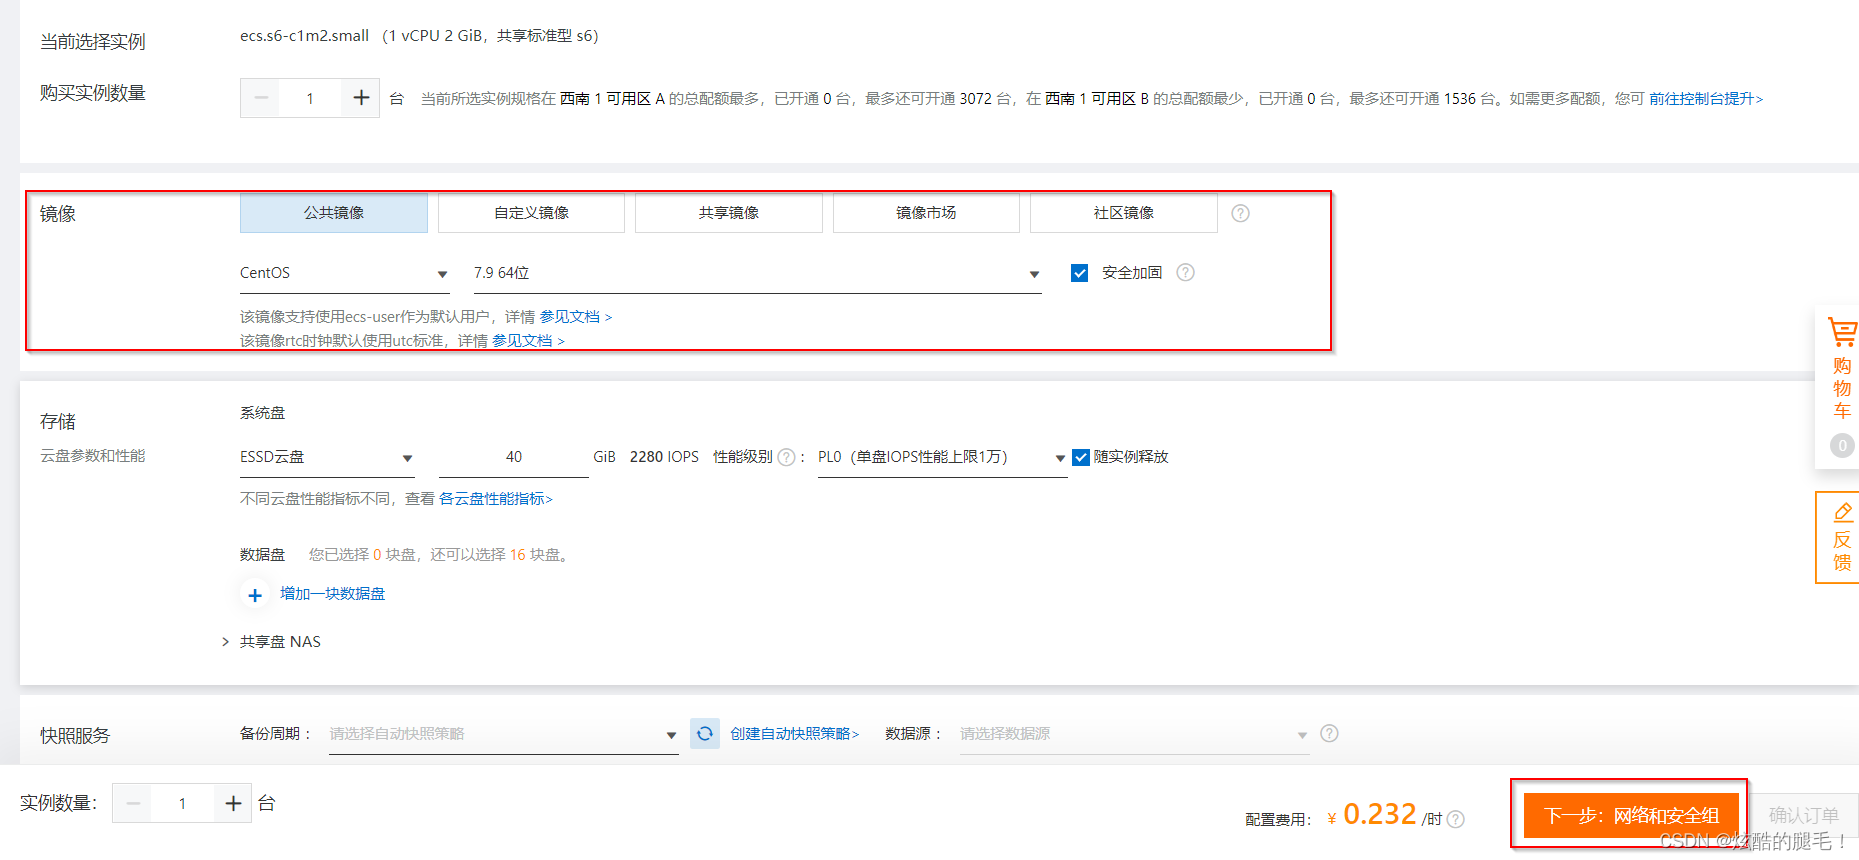1859x860 pixels.
Task: Click help icon after 数据源 dropdown
Action: [x=1329, y=733]
